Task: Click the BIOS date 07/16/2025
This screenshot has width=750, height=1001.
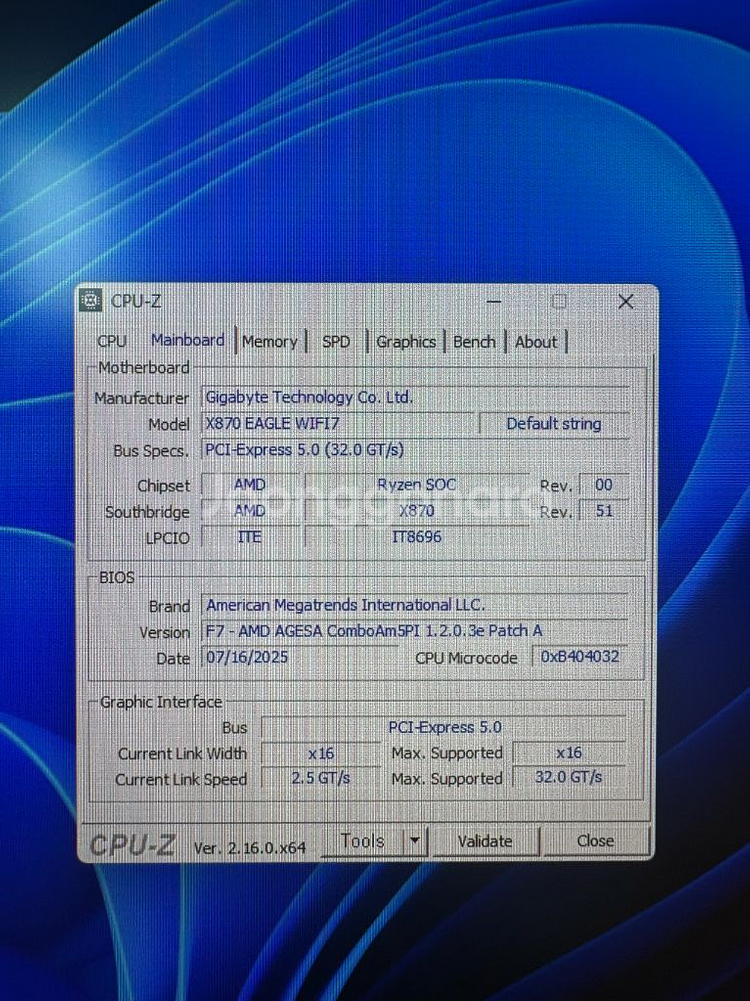Action: pyautogui.click(x=299, y=657)
